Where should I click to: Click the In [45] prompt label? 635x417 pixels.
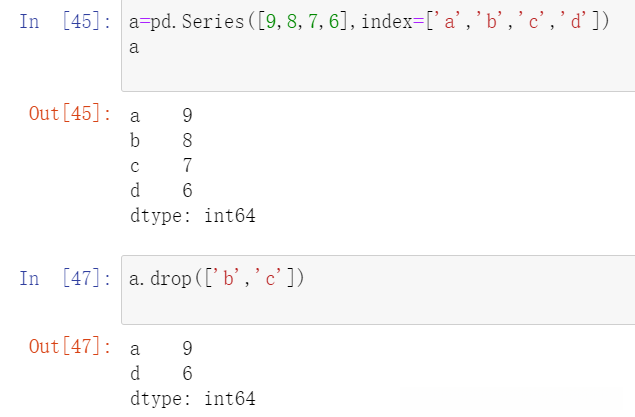(65, 23)
